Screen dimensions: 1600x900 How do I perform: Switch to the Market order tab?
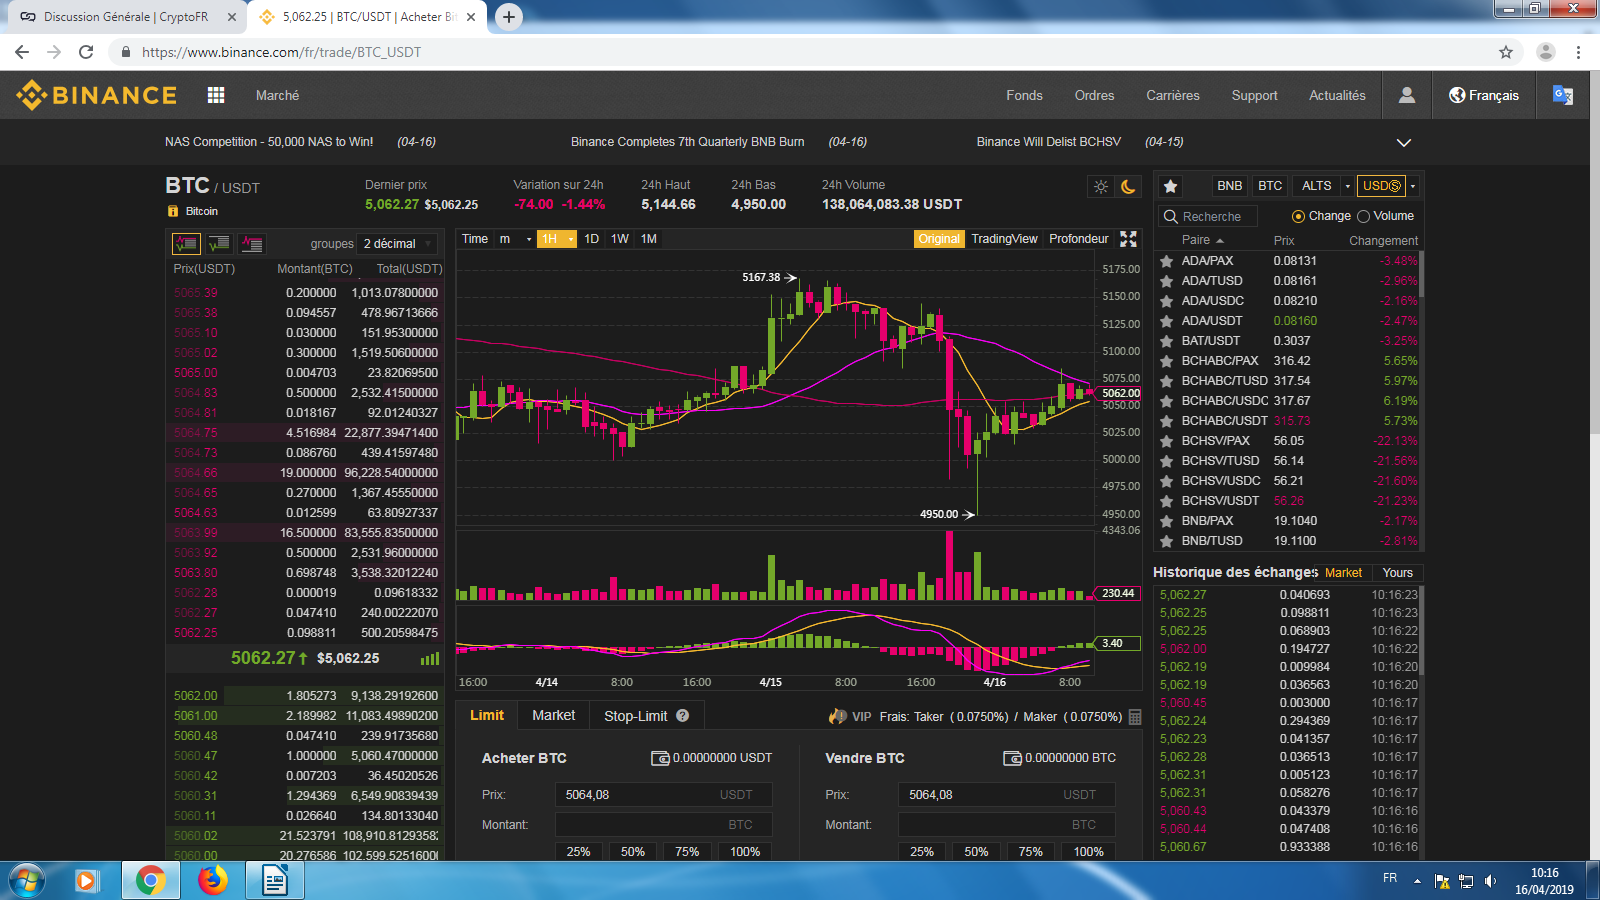pos(553,716)
